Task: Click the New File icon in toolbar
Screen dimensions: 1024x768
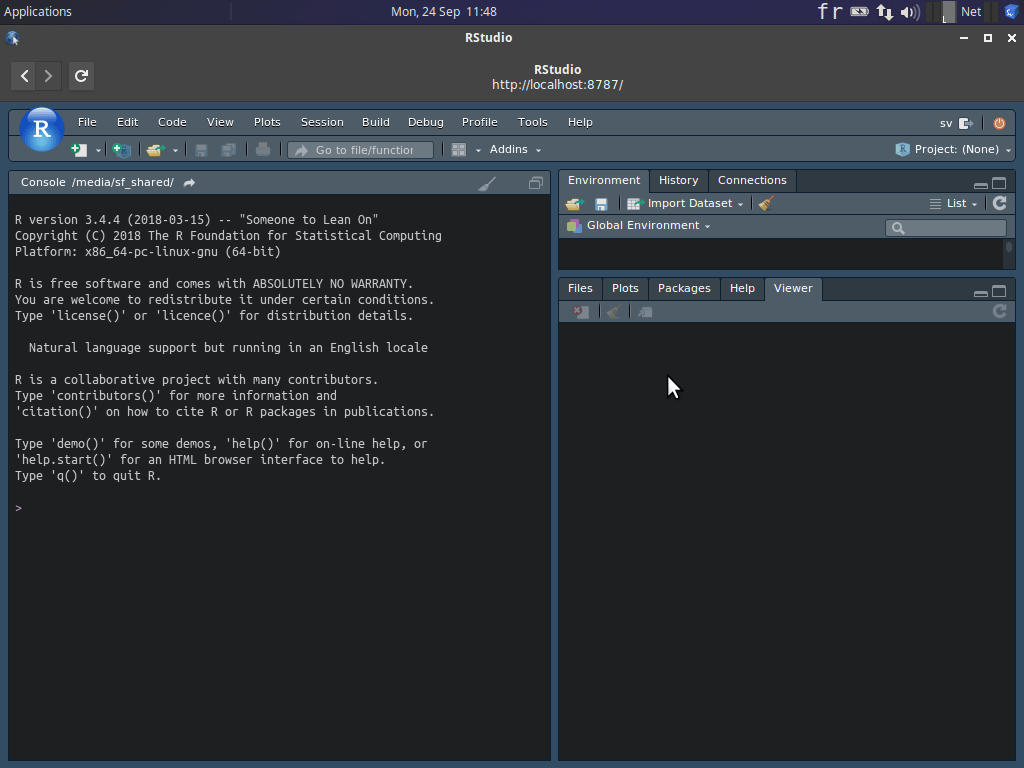Action: [x=79, y=150]
